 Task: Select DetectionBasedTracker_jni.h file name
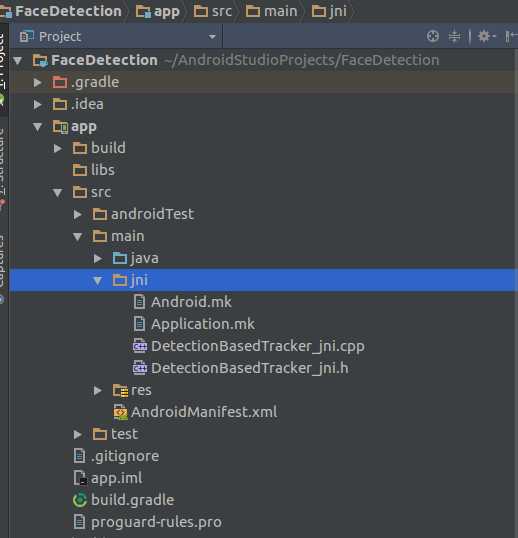[x=250, y=369]
